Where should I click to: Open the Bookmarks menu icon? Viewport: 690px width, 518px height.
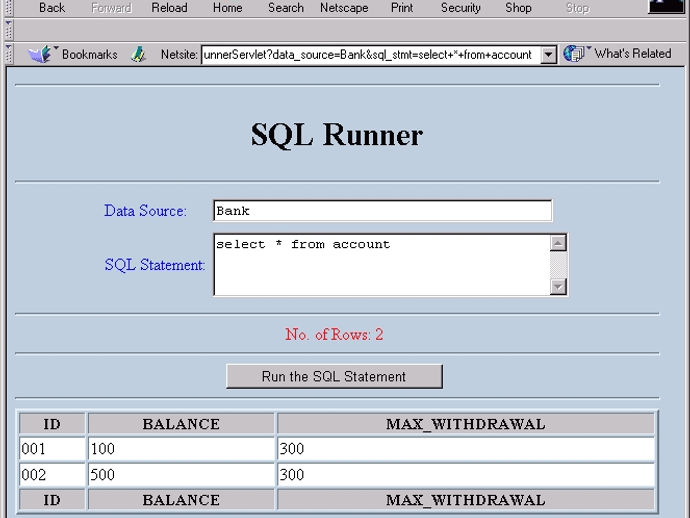click(x=40, y=54)
